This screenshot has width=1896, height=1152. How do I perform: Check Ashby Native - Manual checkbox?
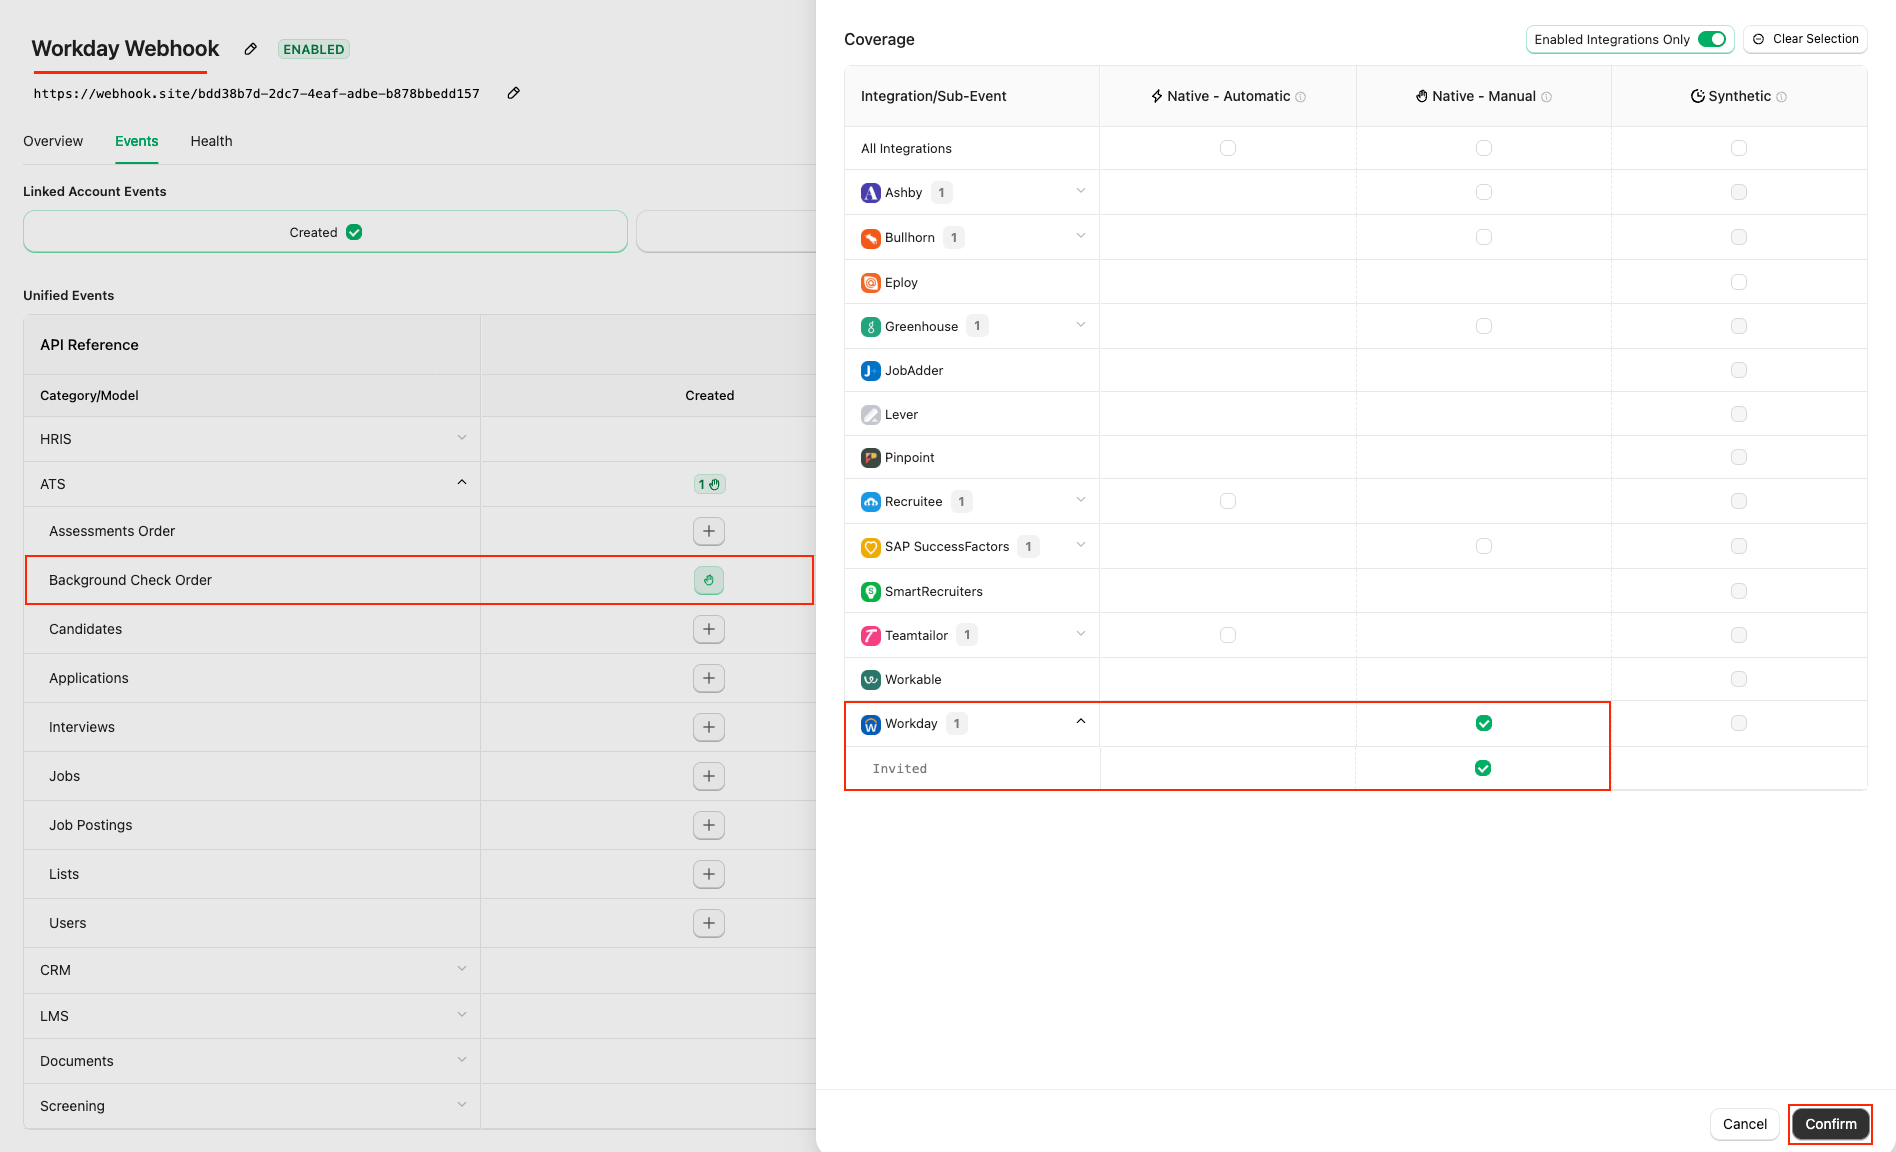pyautogui.click(x=1484, y=192)
